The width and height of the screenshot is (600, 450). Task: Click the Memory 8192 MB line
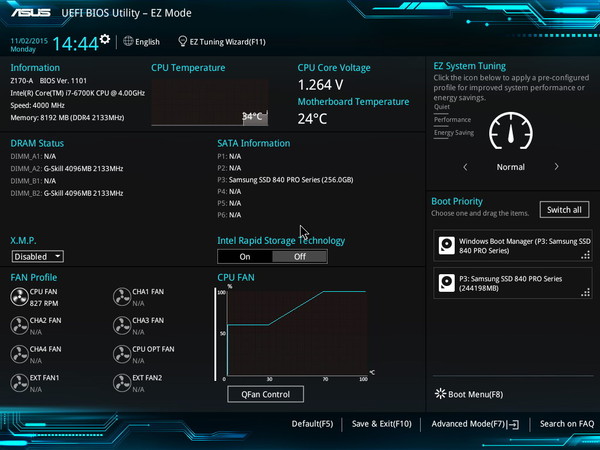click(67, 118)
